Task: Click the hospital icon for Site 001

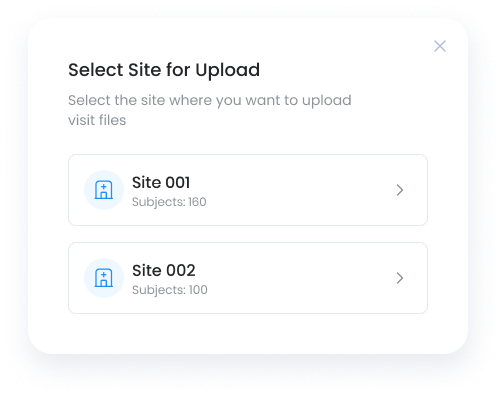Action: [104, 190]
